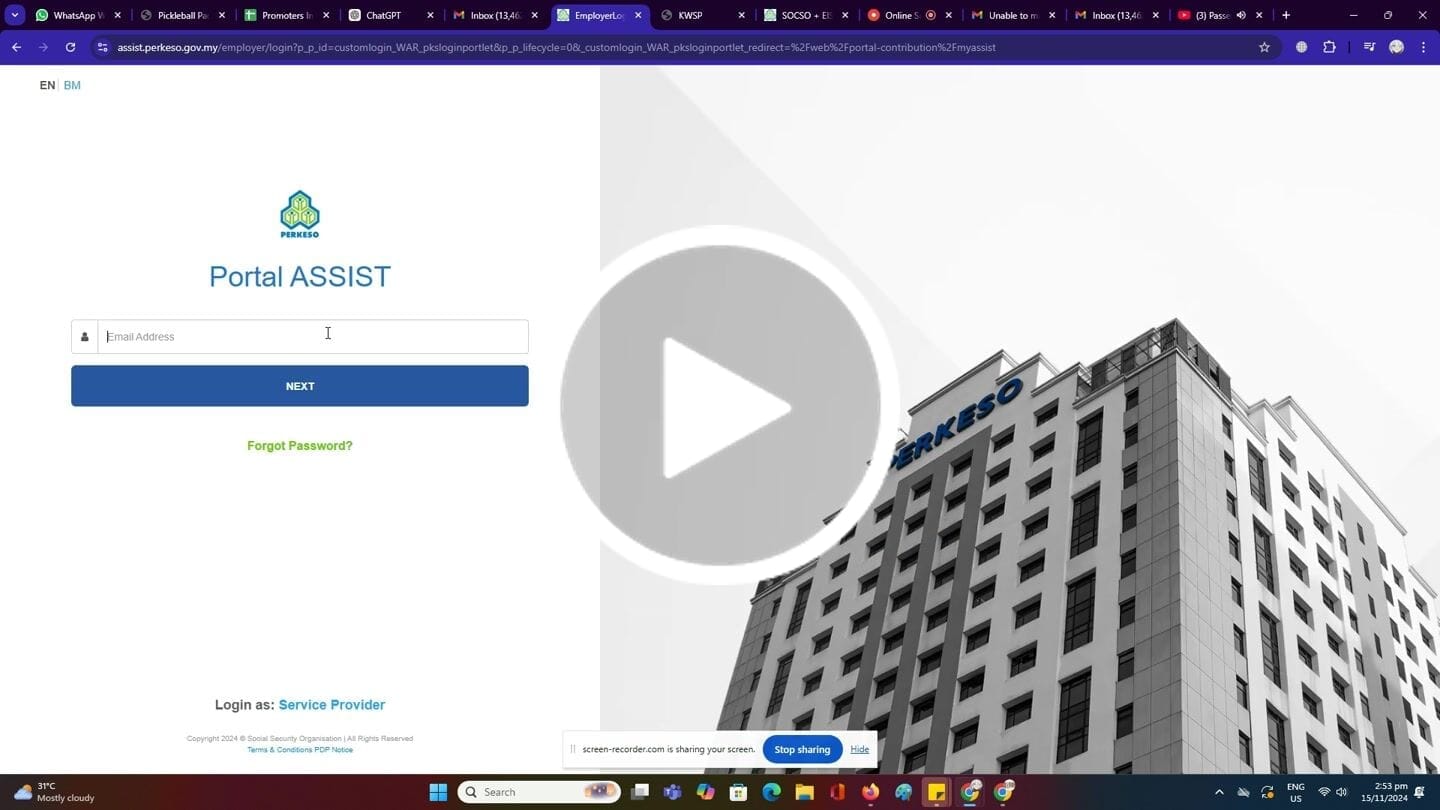This screenshot has width=1440, height=810.
Task: Hide the screen sharing bar
Action: click(859, 749)
